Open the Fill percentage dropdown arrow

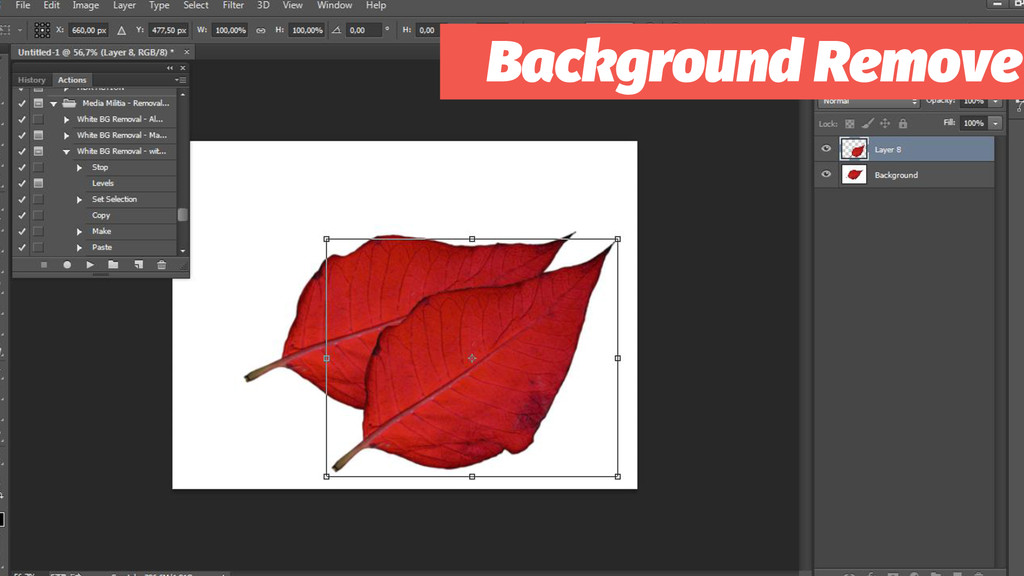(995, 123)
